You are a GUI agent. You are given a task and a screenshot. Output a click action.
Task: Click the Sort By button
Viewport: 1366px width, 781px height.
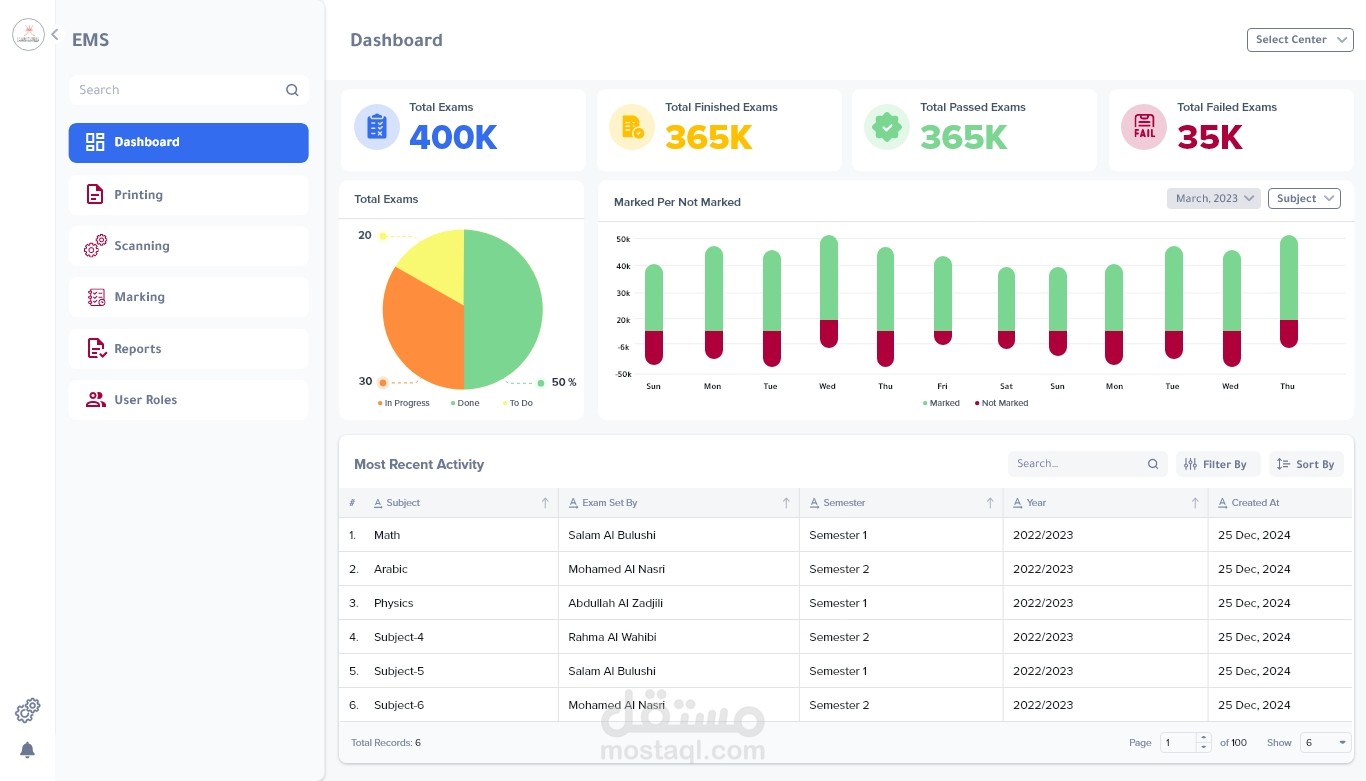point(1308,464)
